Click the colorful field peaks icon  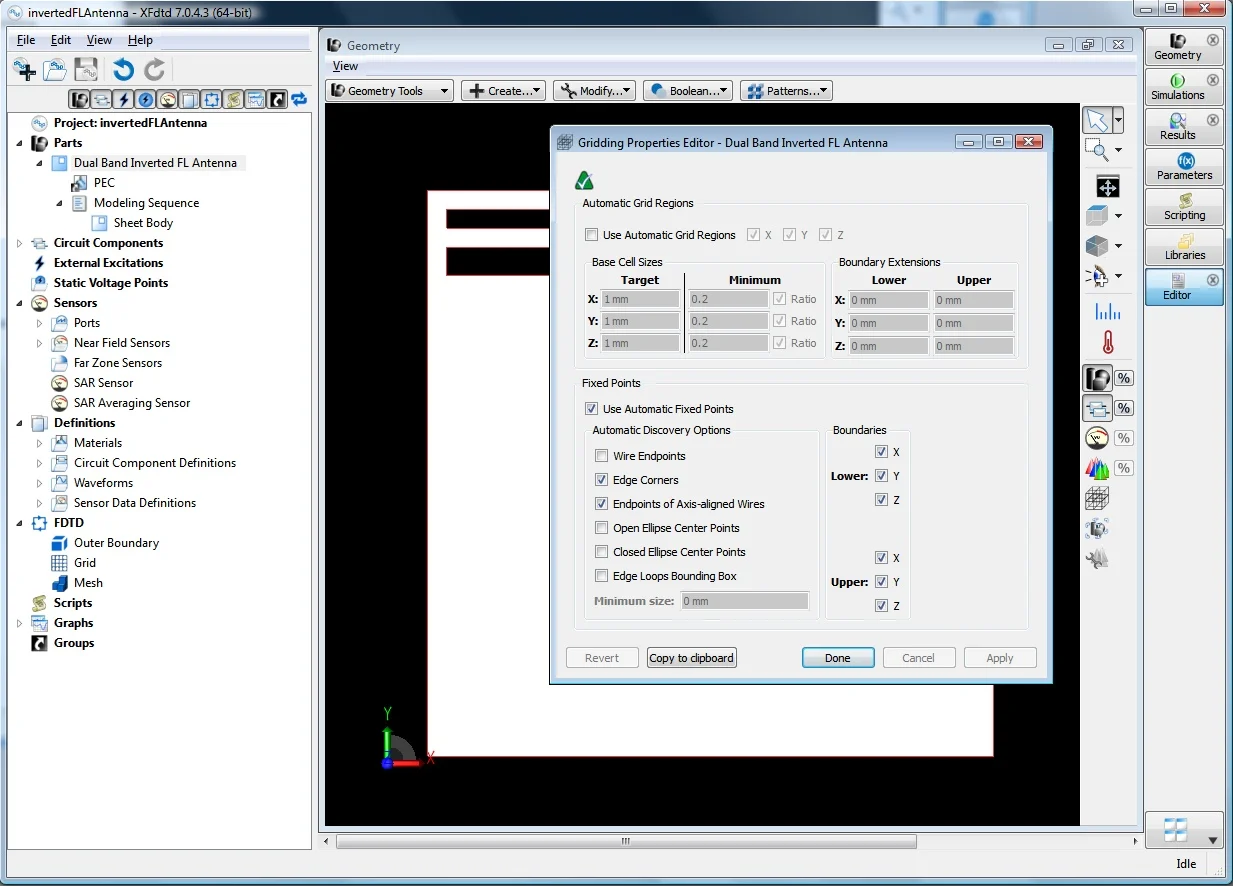[1097, 468]
